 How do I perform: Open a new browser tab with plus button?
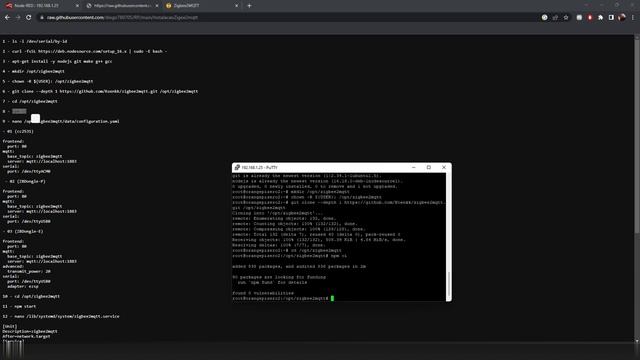click(x=249, y=6)
